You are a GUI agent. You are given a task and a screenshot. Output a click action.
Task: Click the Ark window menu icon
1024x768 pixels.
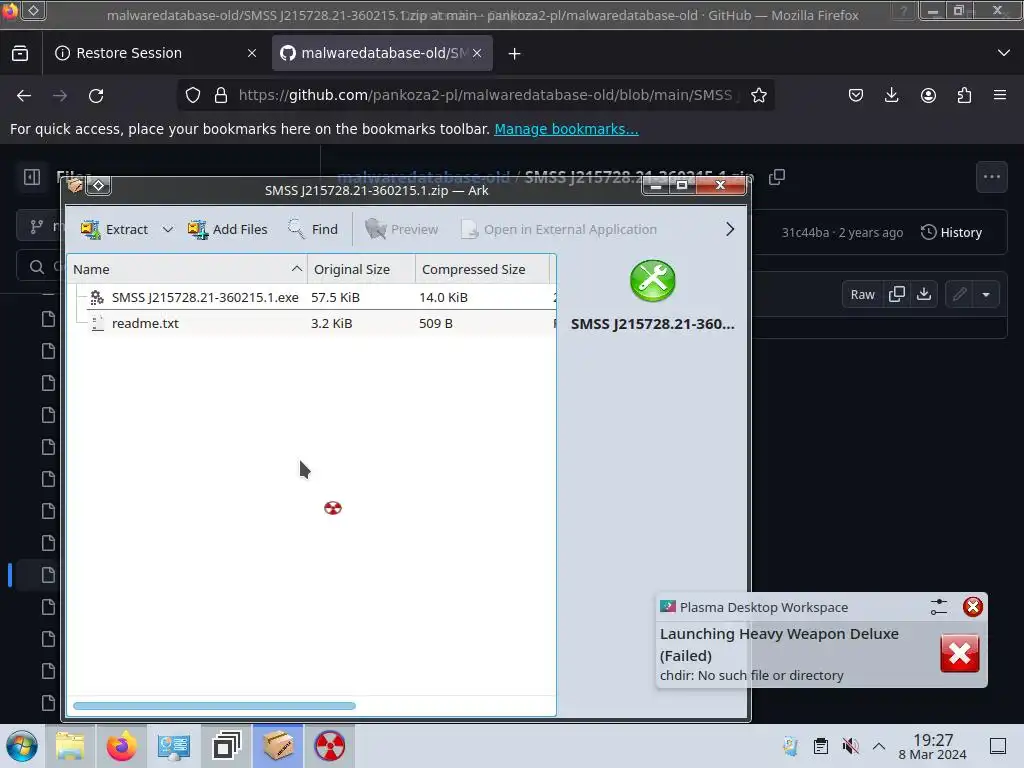point(75,185)
